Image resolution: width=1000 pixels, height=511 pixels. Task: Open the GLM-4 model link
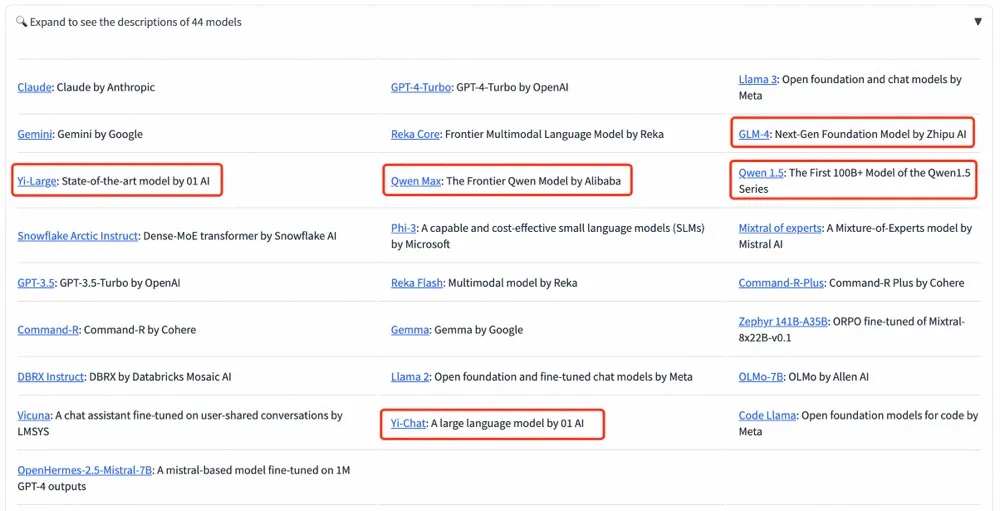(754, 134)
